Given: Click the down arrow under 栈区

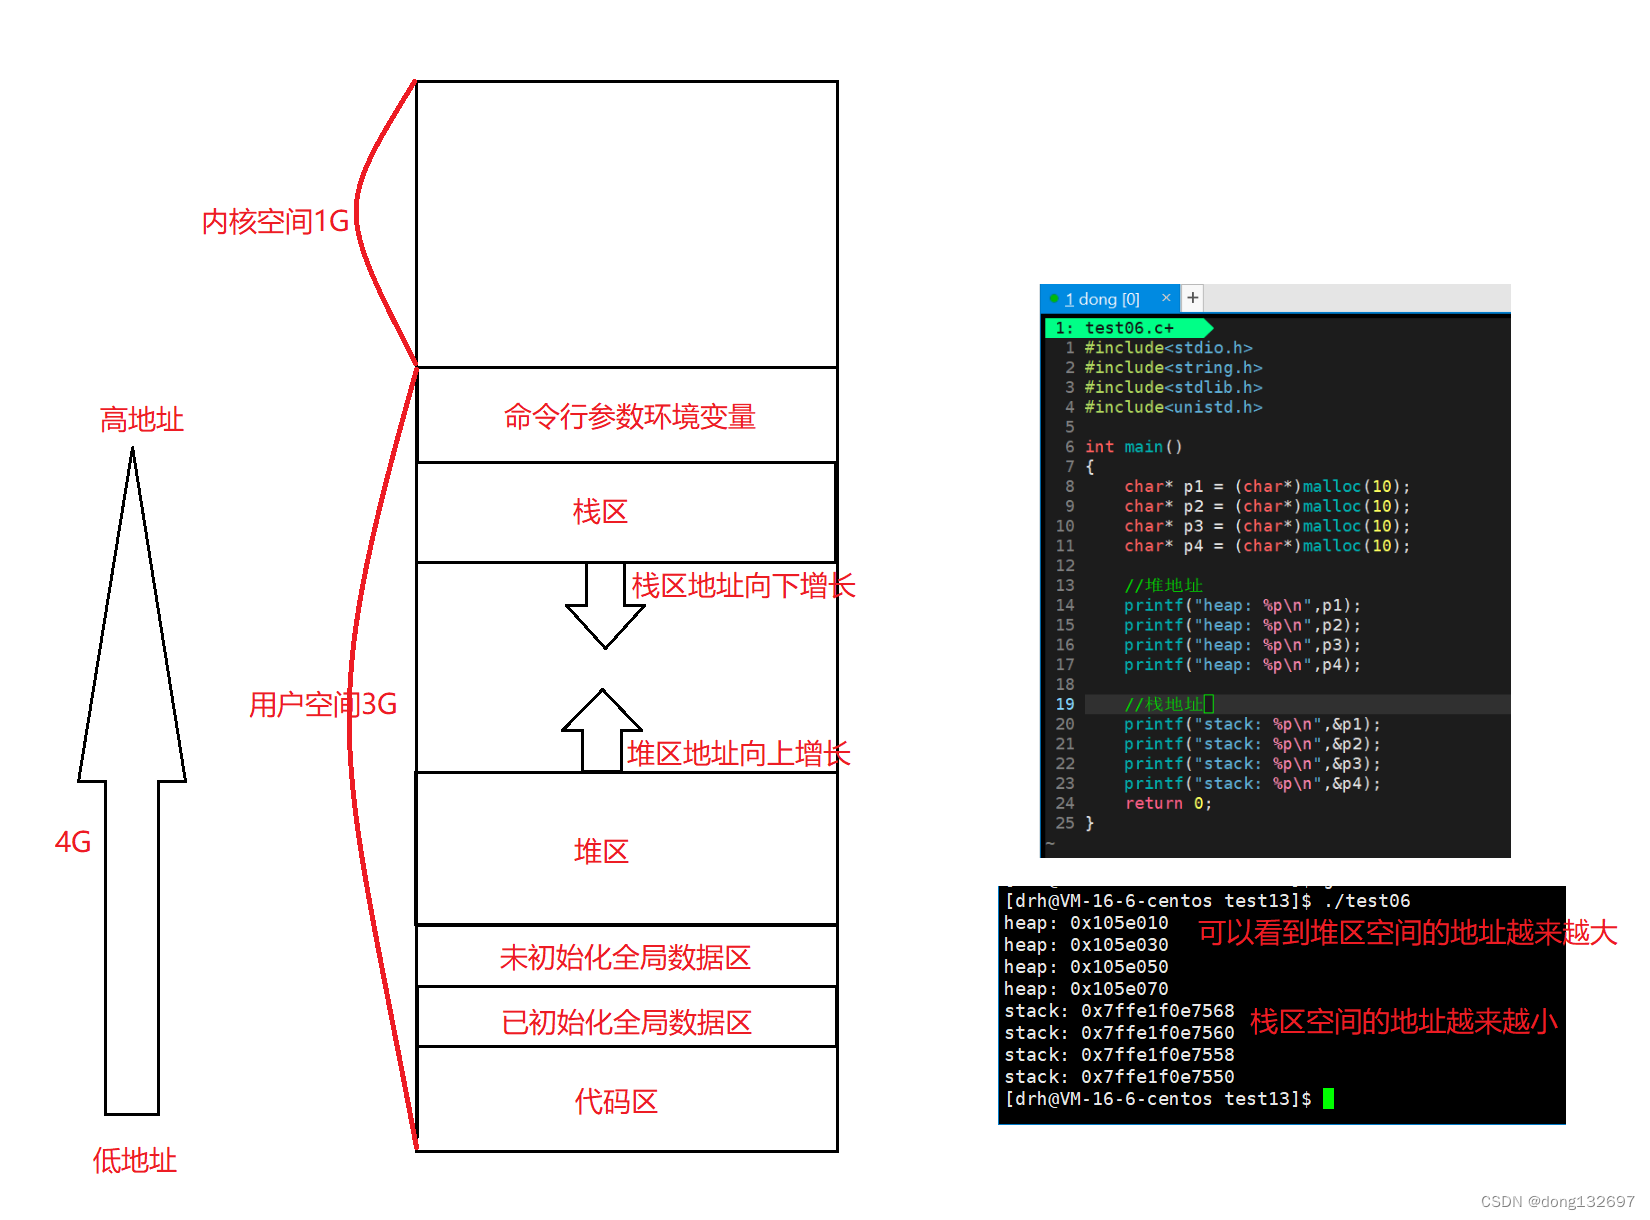Looking at the screenshot, I should click(x=605, y=605).
